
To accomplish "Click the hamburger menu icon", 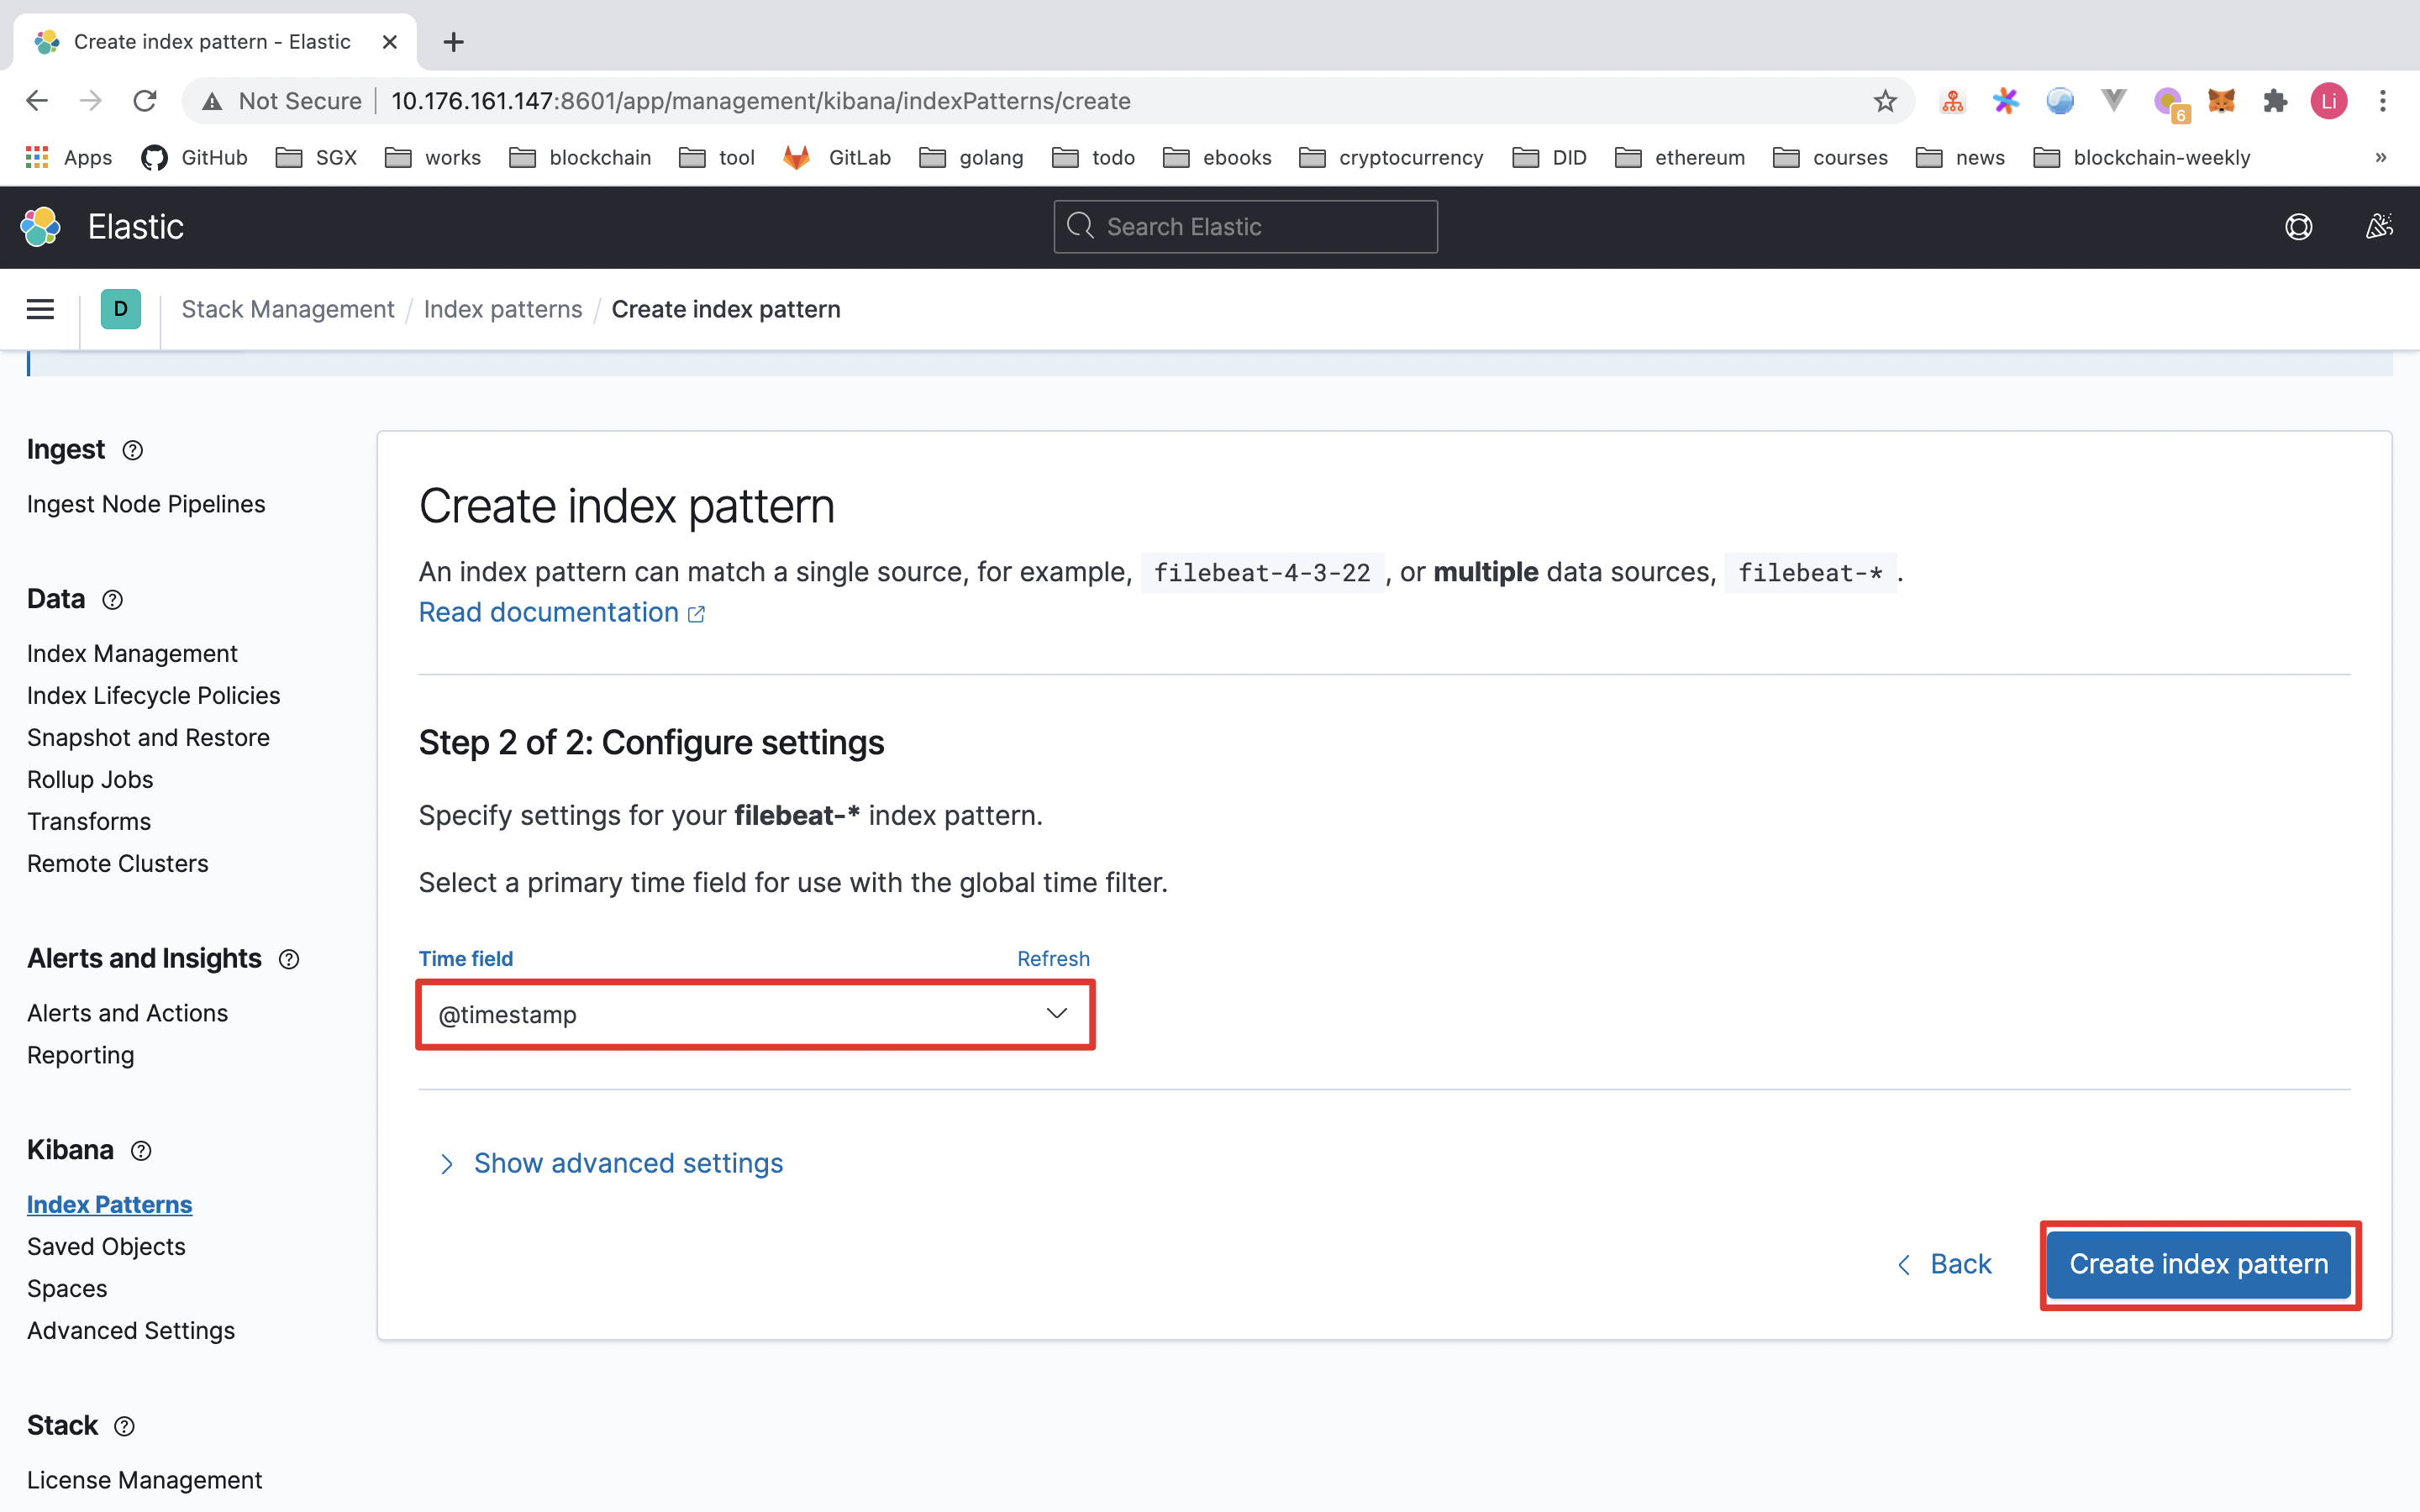I will pos(40,308).
